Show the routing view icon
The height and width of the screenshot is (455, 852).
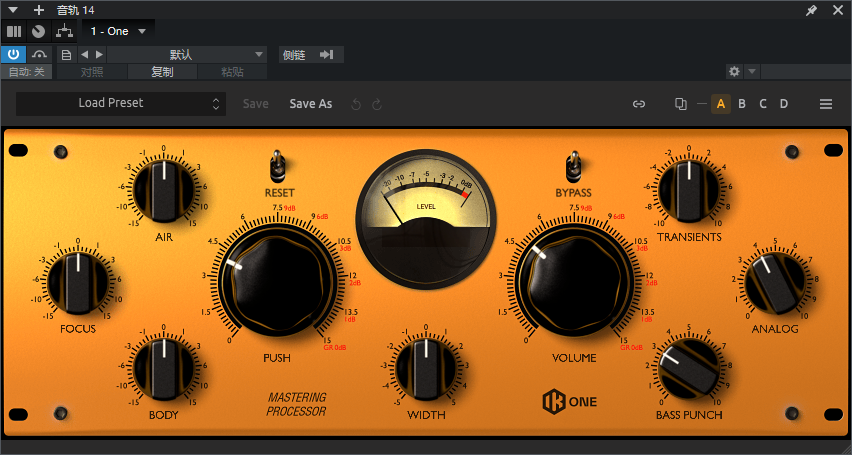pos(65,32)
